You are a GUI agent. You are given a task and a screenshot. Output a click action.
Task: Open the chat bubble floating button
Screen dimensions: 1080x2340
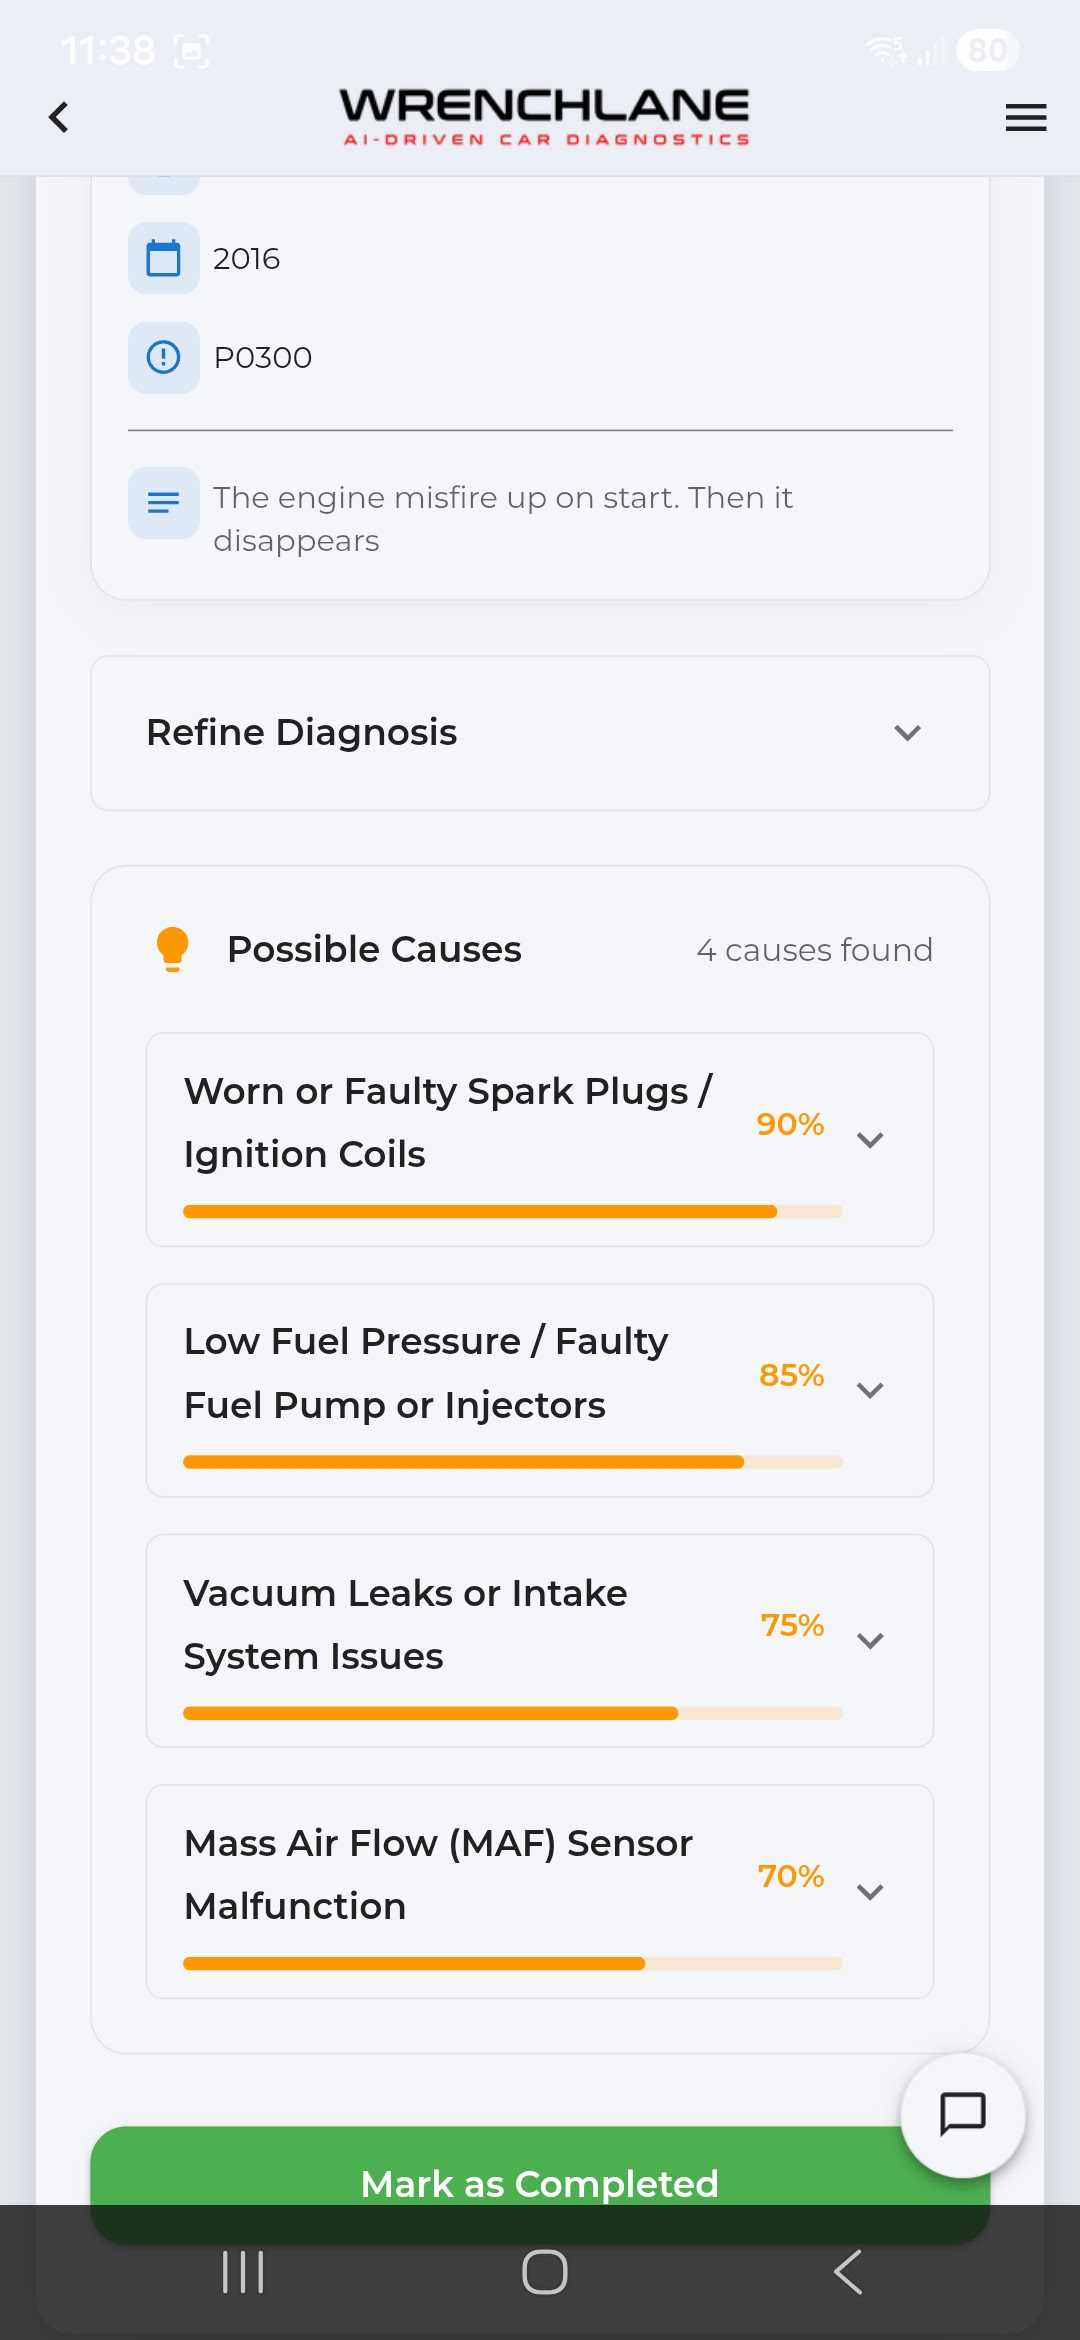tap(962, 2114)
